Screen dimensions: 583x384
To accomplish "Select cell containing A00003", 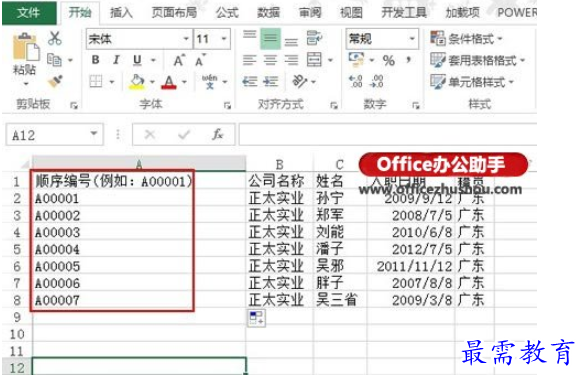I will click(x=139, y=232).
